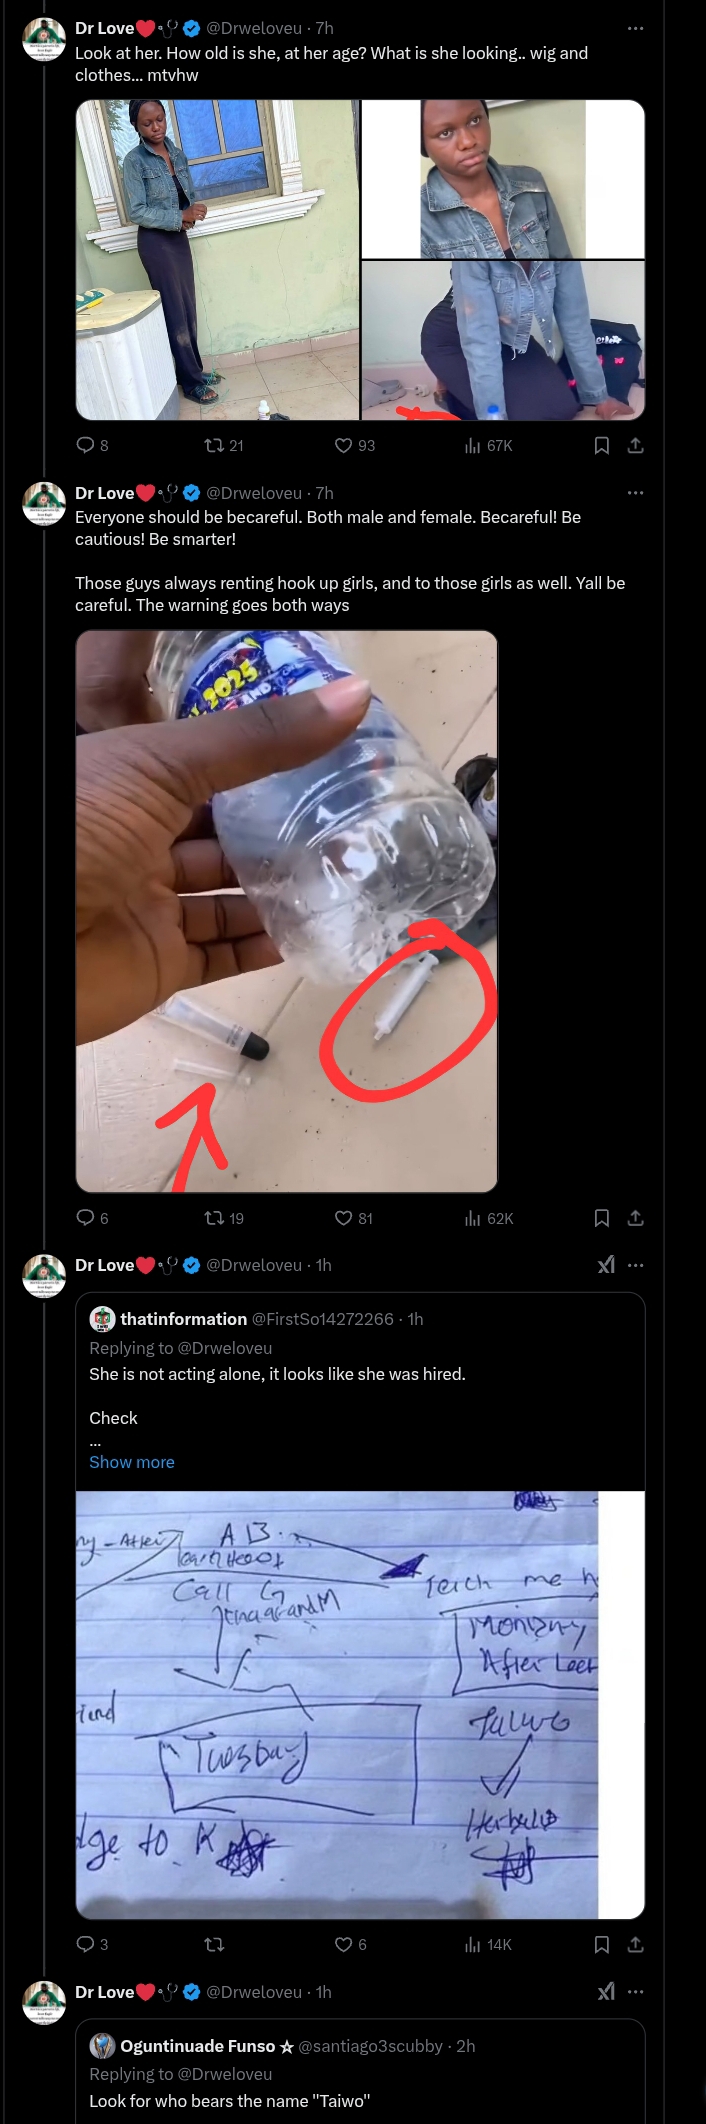This screenshot has height=2124, width=706.
Task: Open thatinformation's quoted profile name
Action: (183, 1319)
